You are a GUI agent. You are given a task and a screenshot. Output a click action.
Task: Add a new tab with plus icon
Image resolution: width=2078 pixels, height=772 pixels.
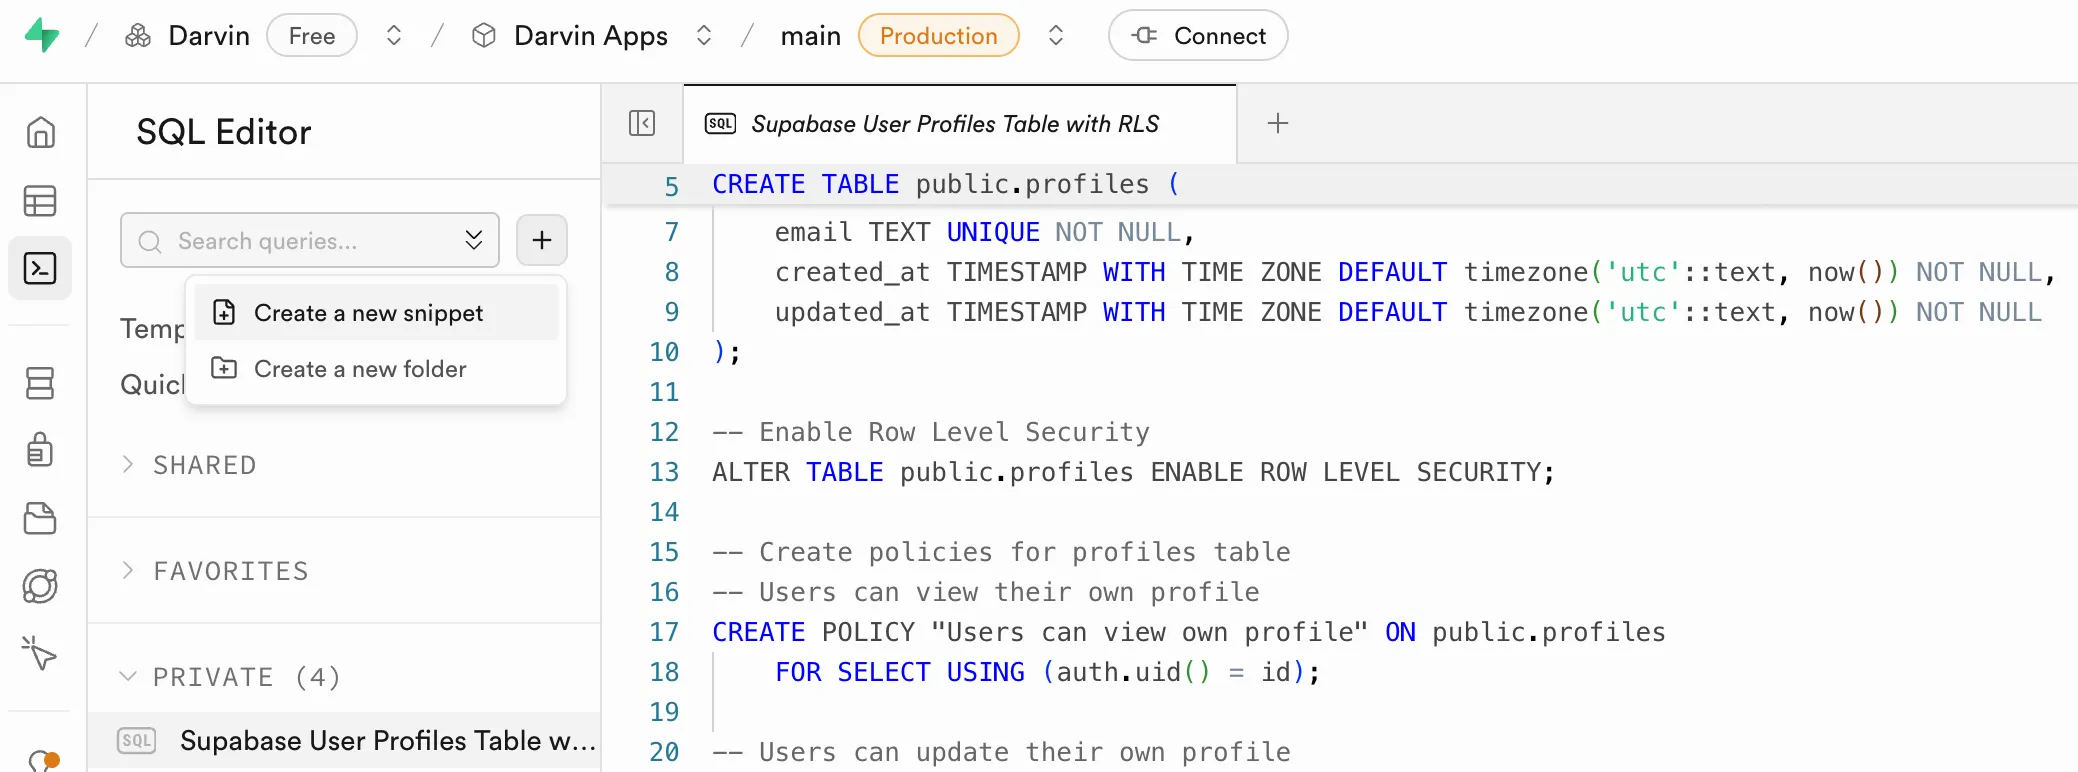1278,123
